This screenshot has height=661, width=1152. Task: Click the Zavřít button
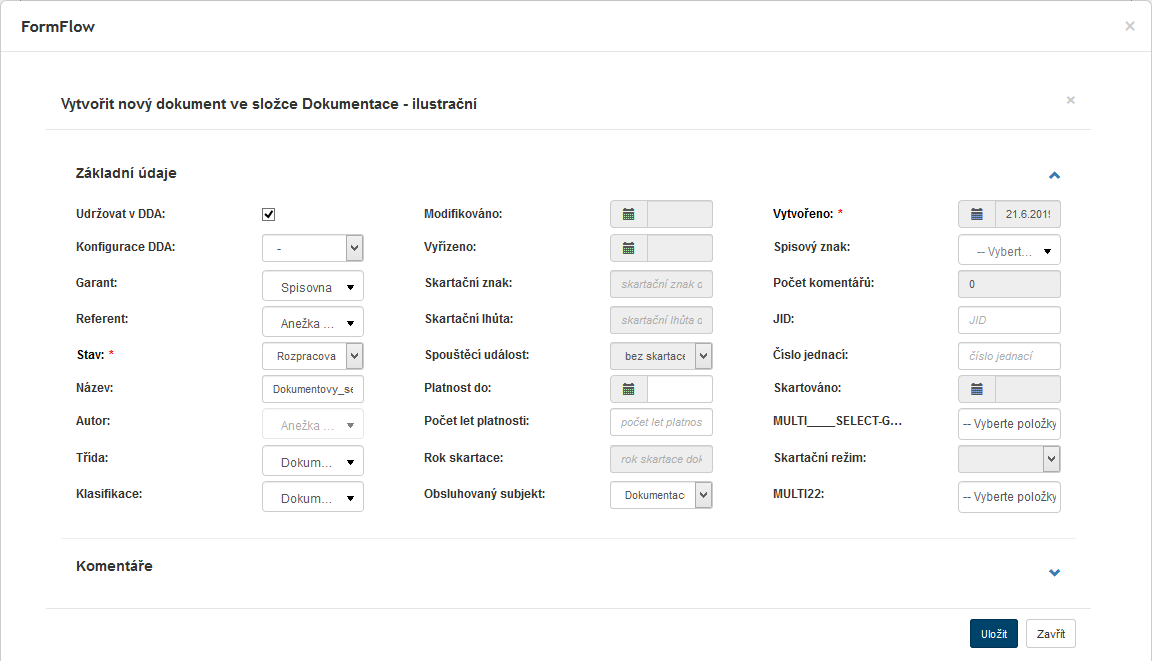pos(1050,634)
